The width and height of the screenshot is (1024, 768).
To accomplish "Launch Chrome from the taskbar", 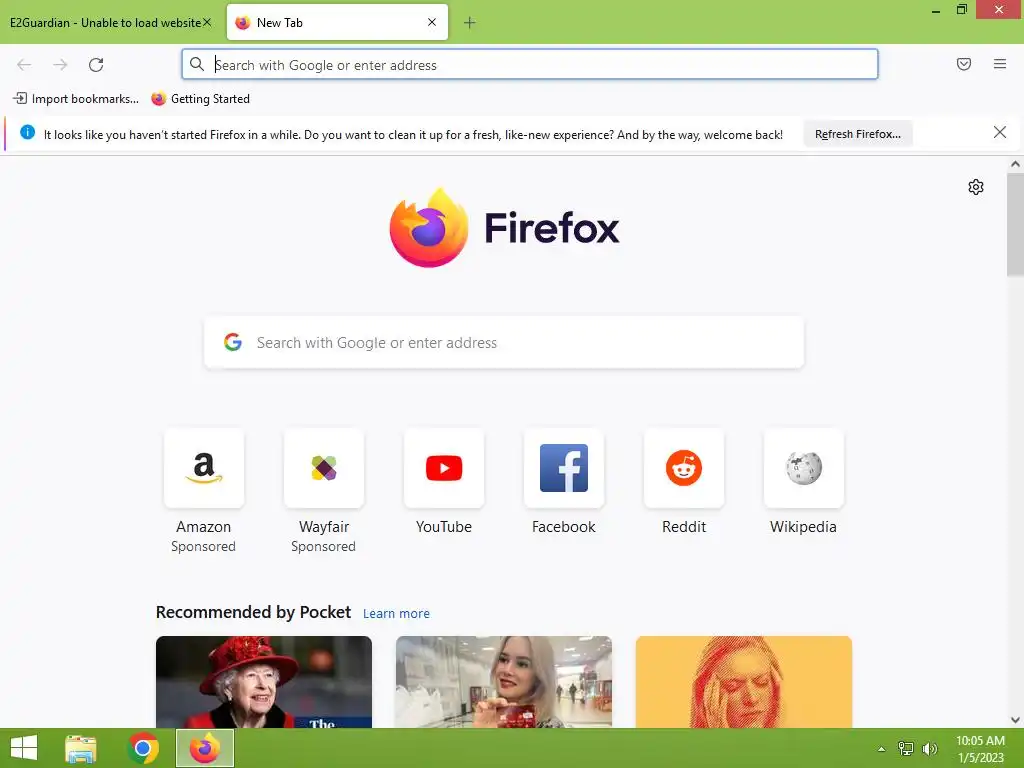I will [143, 748].
